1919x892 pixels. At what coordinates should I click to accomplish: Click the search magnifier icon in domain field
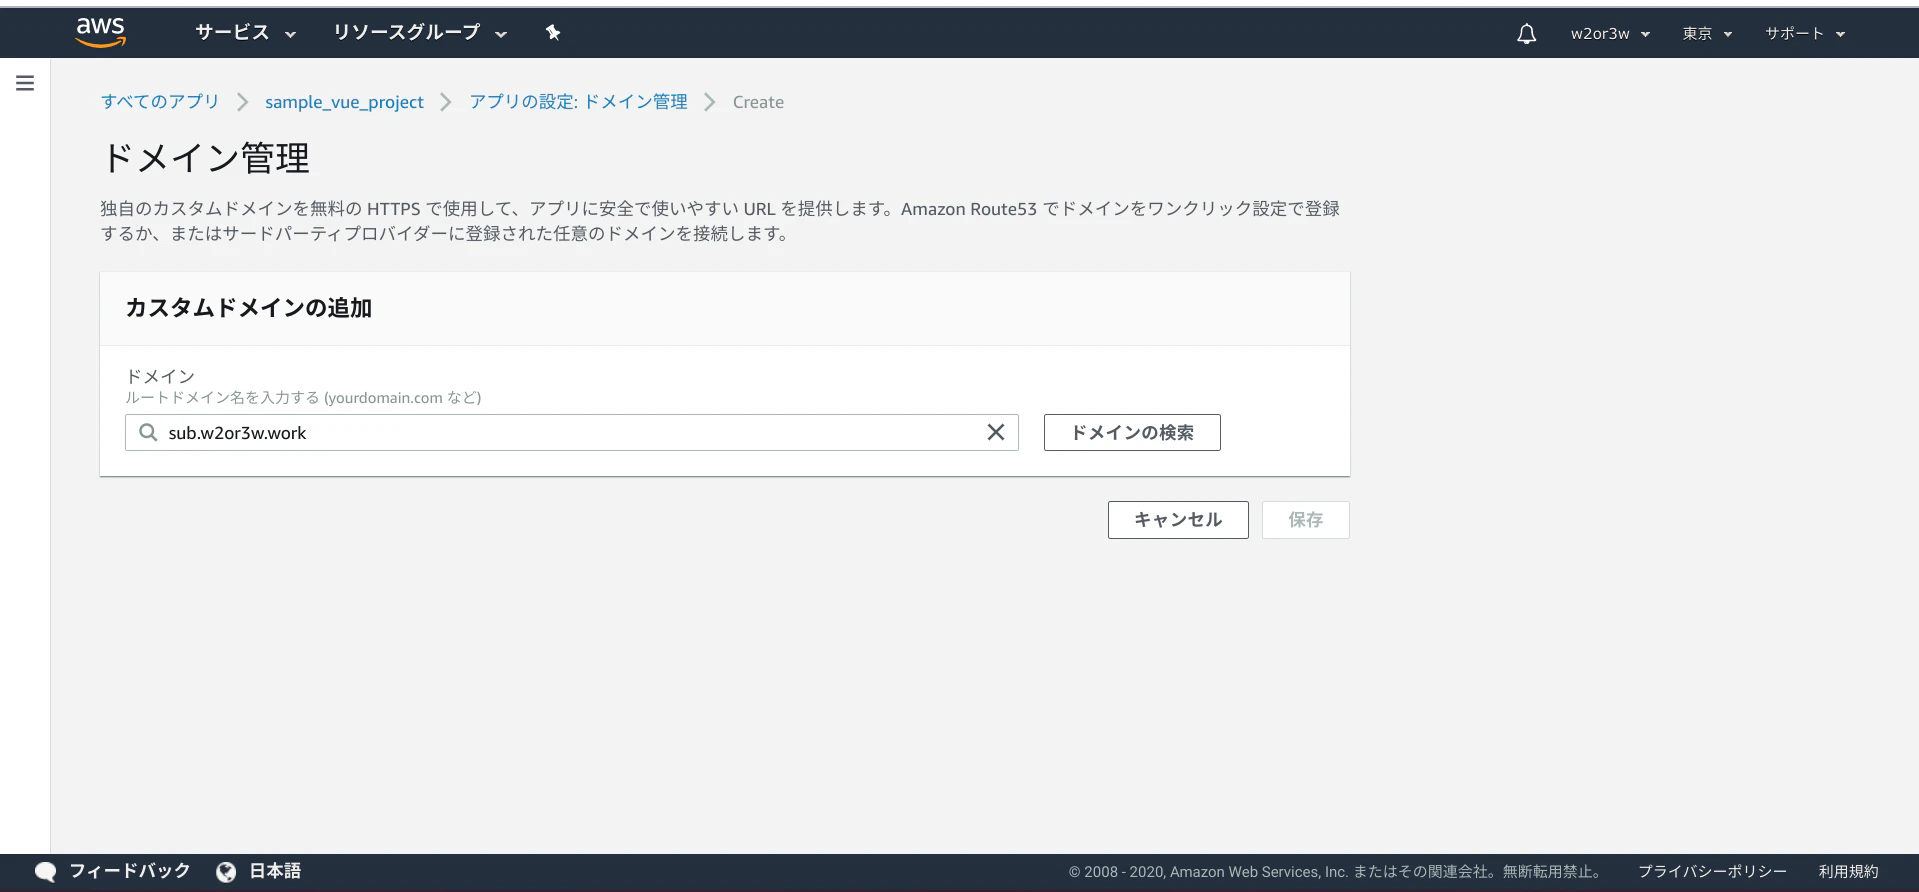(148, 432)
